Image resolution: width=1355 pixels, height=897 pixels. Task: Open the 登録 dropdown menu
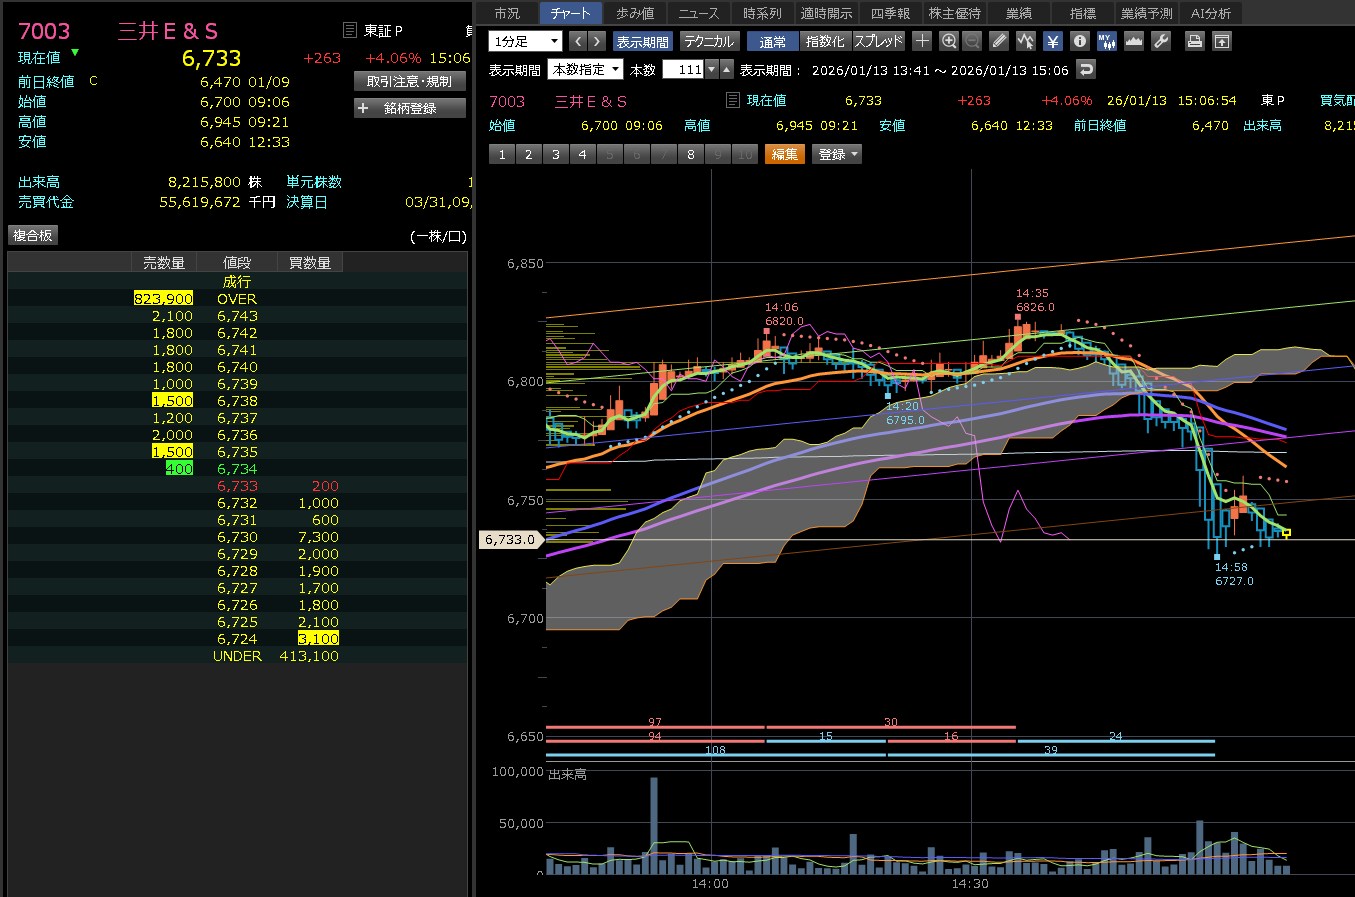click(838, 154)
